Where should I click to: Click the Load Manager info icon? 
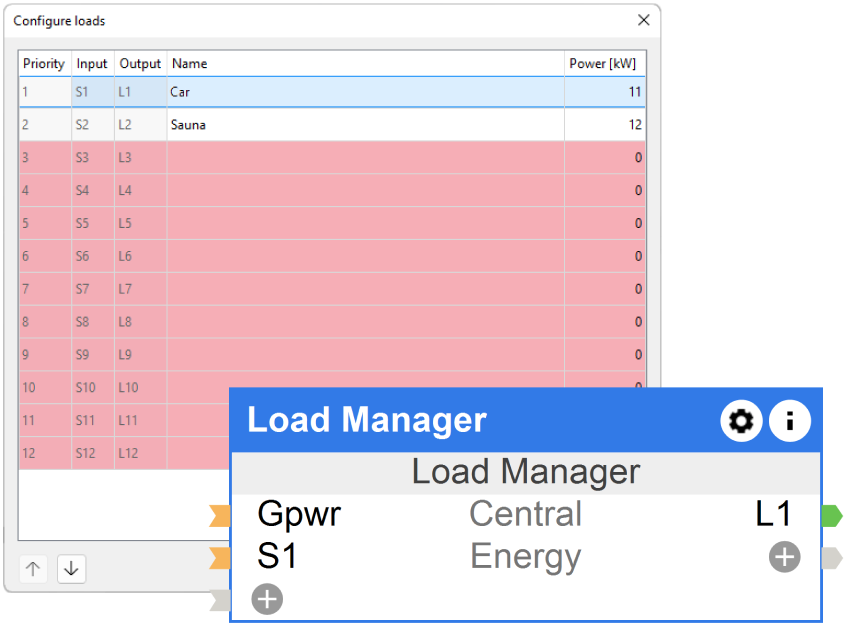(789, 421)
